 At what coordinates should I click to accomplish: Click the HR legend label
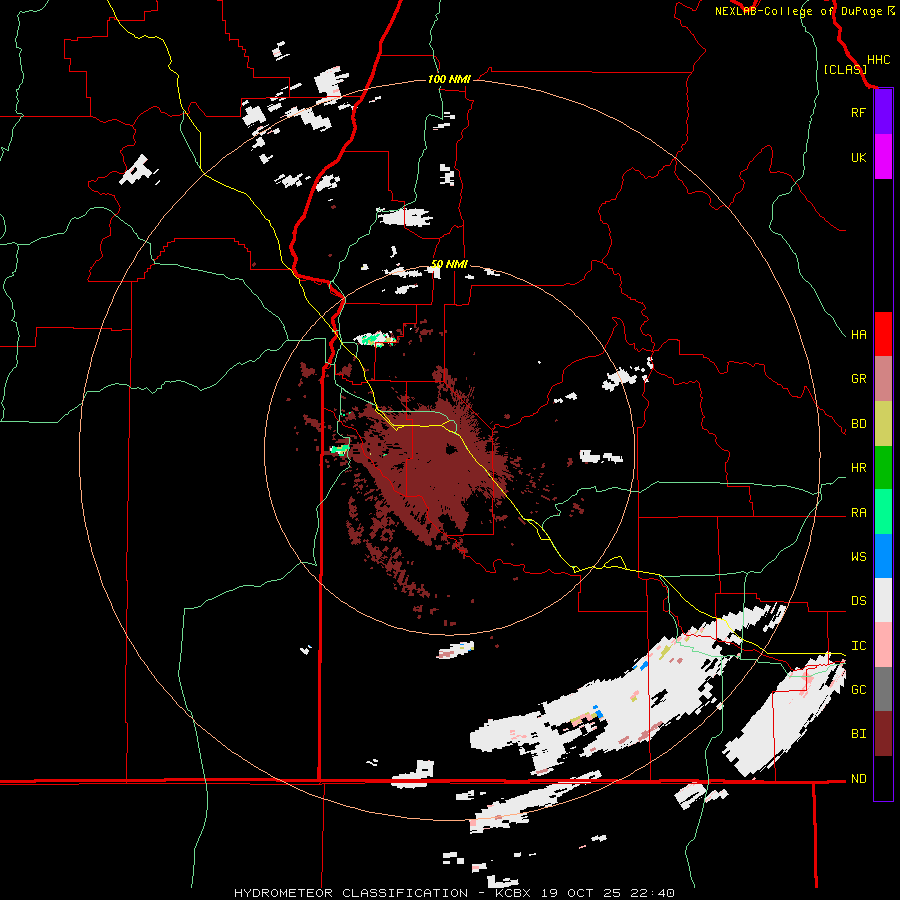coord(858,468)
